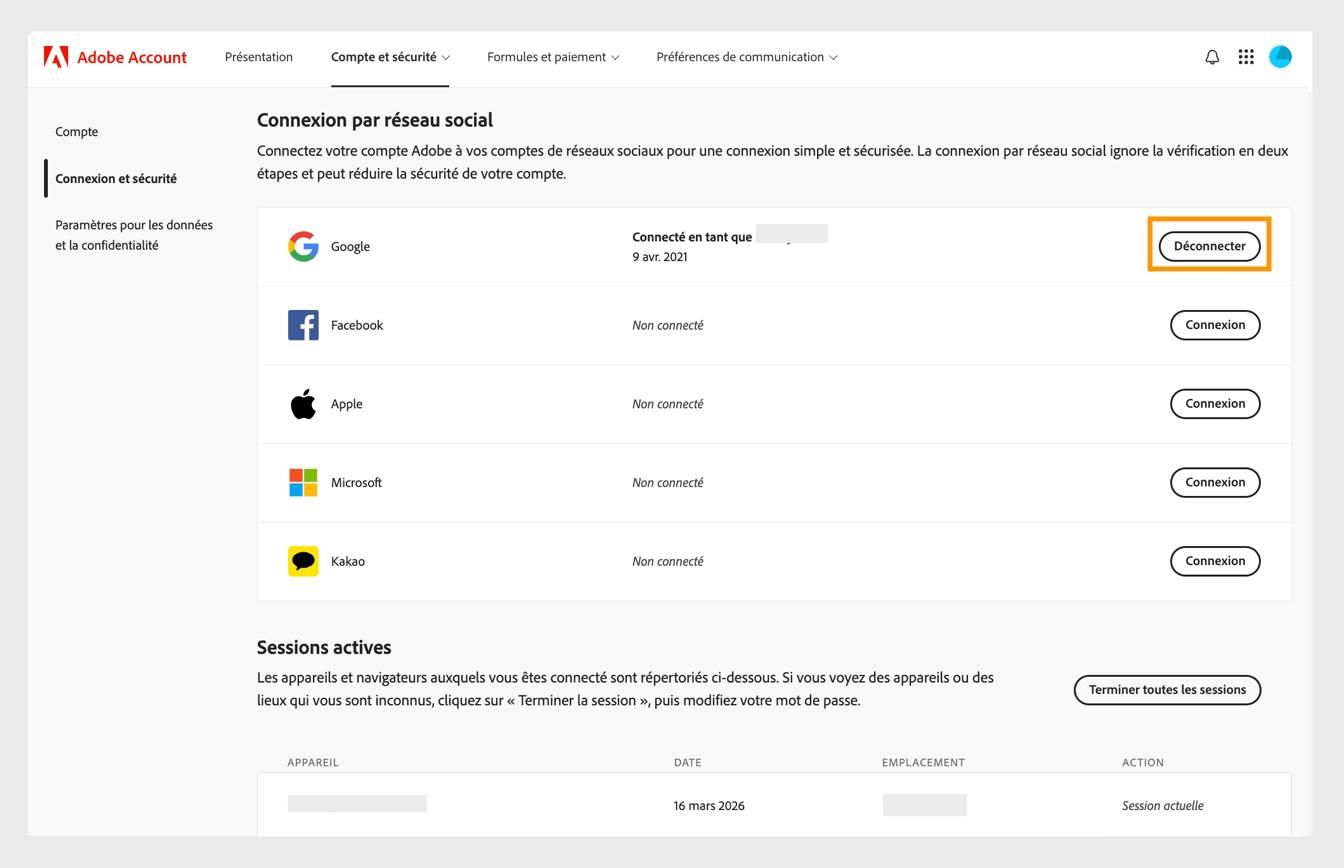Click Connexion next to Facebook
The image size is (1344, 868).
(1215, 324)
